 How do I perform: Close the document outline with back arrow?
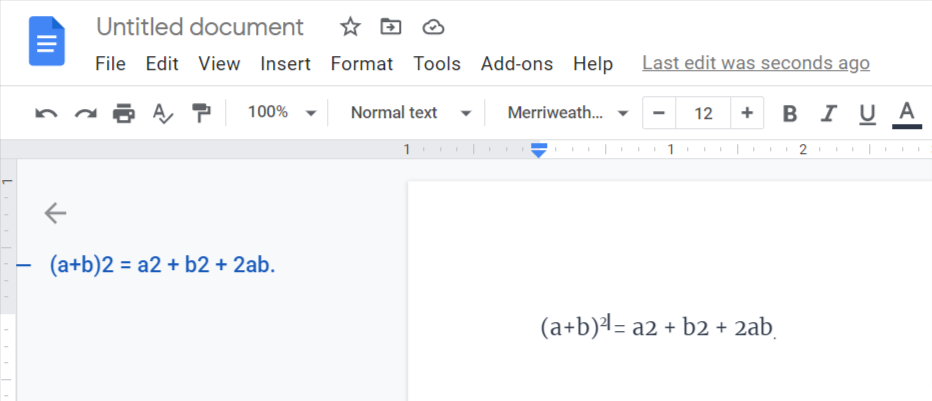tap(55, 212)
